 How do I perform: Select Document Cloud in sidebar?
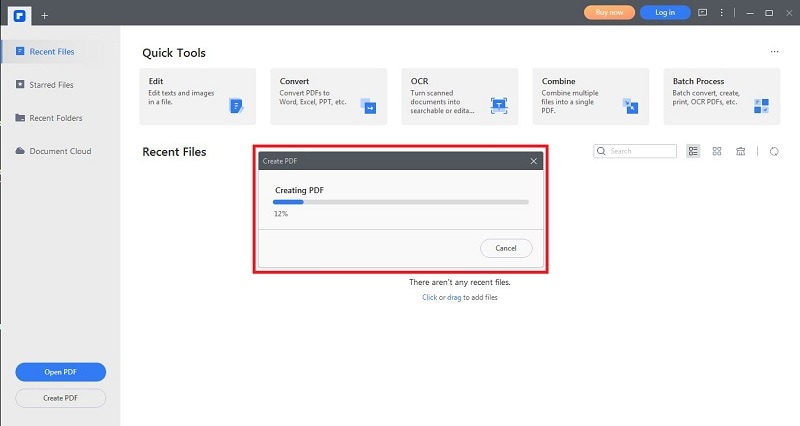(x=60, y=151)
